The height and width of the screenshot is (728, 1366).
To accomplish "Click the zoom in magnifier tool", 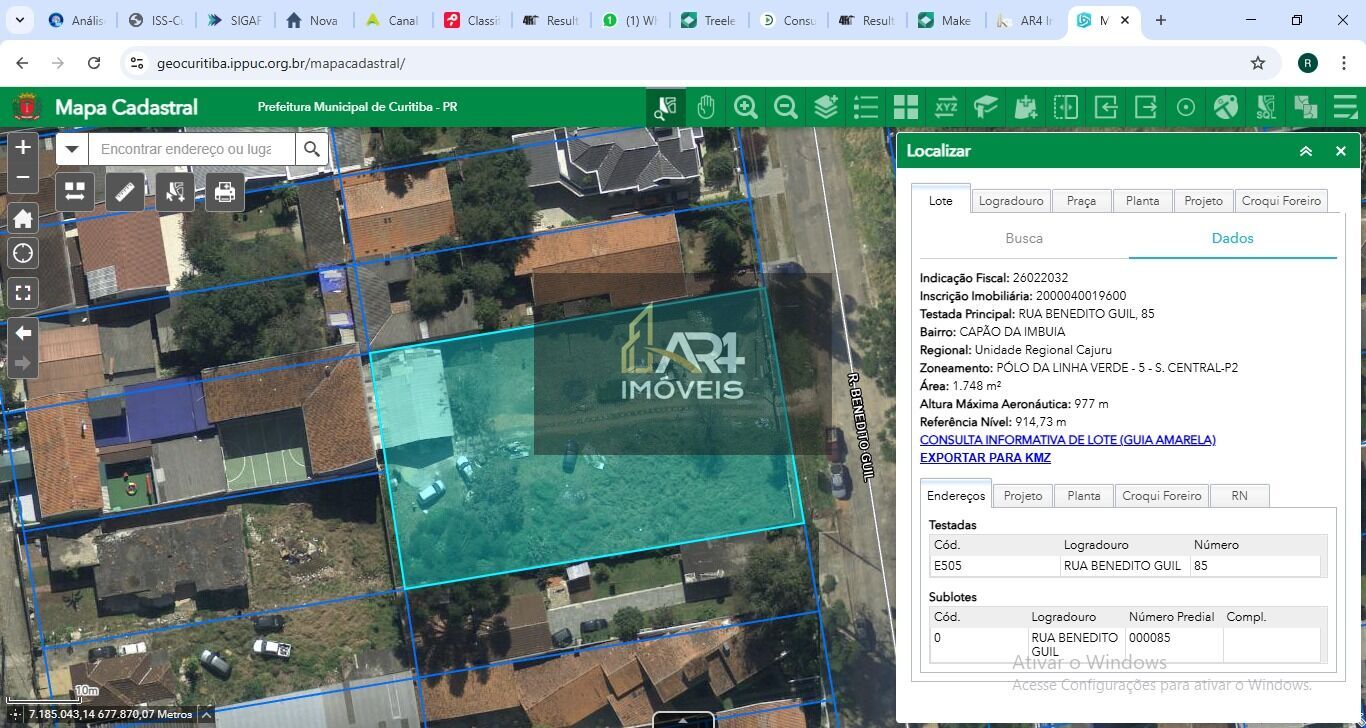I will click(746, 107).
